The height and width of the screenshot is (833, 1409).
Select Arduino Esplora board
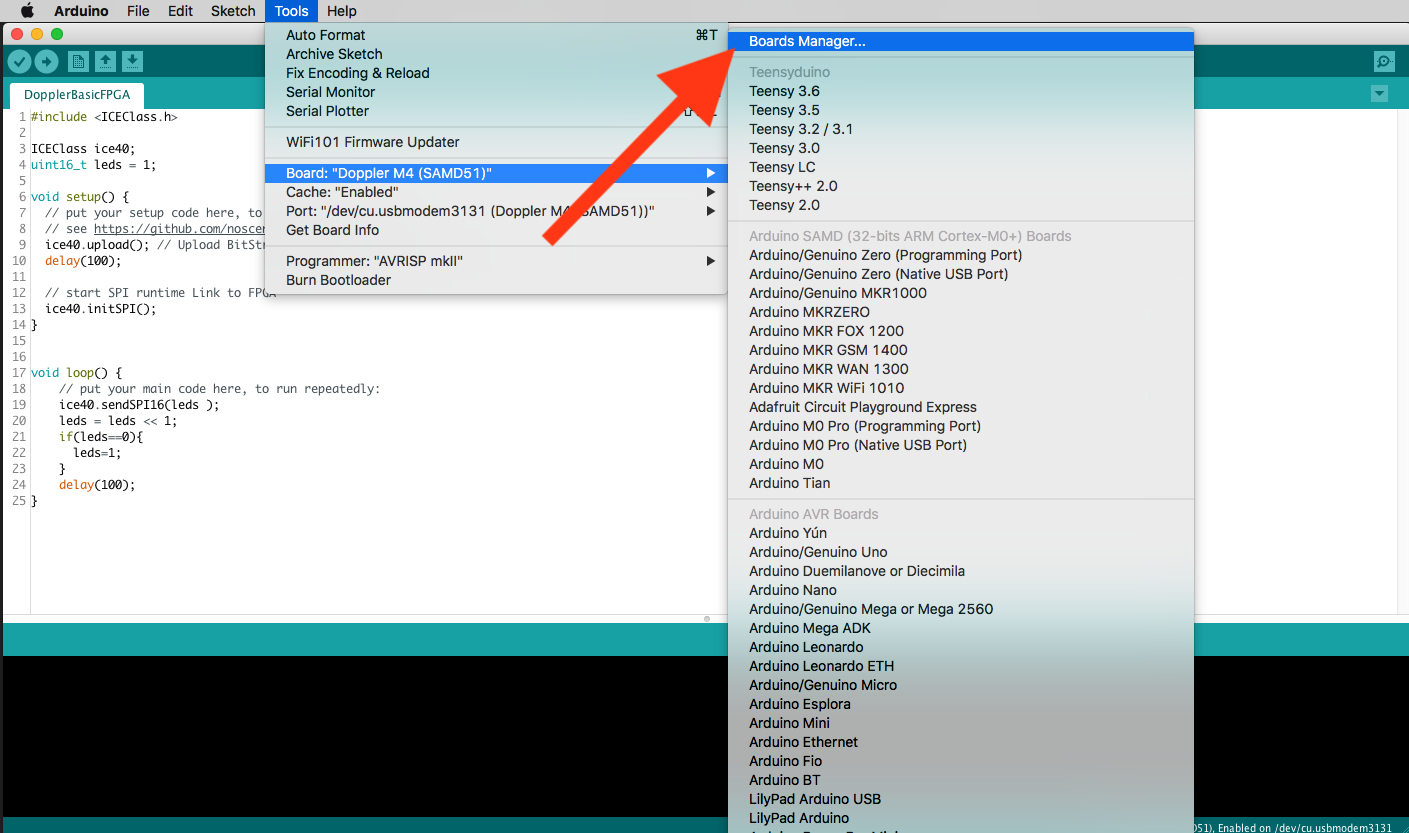coord(961,704)
